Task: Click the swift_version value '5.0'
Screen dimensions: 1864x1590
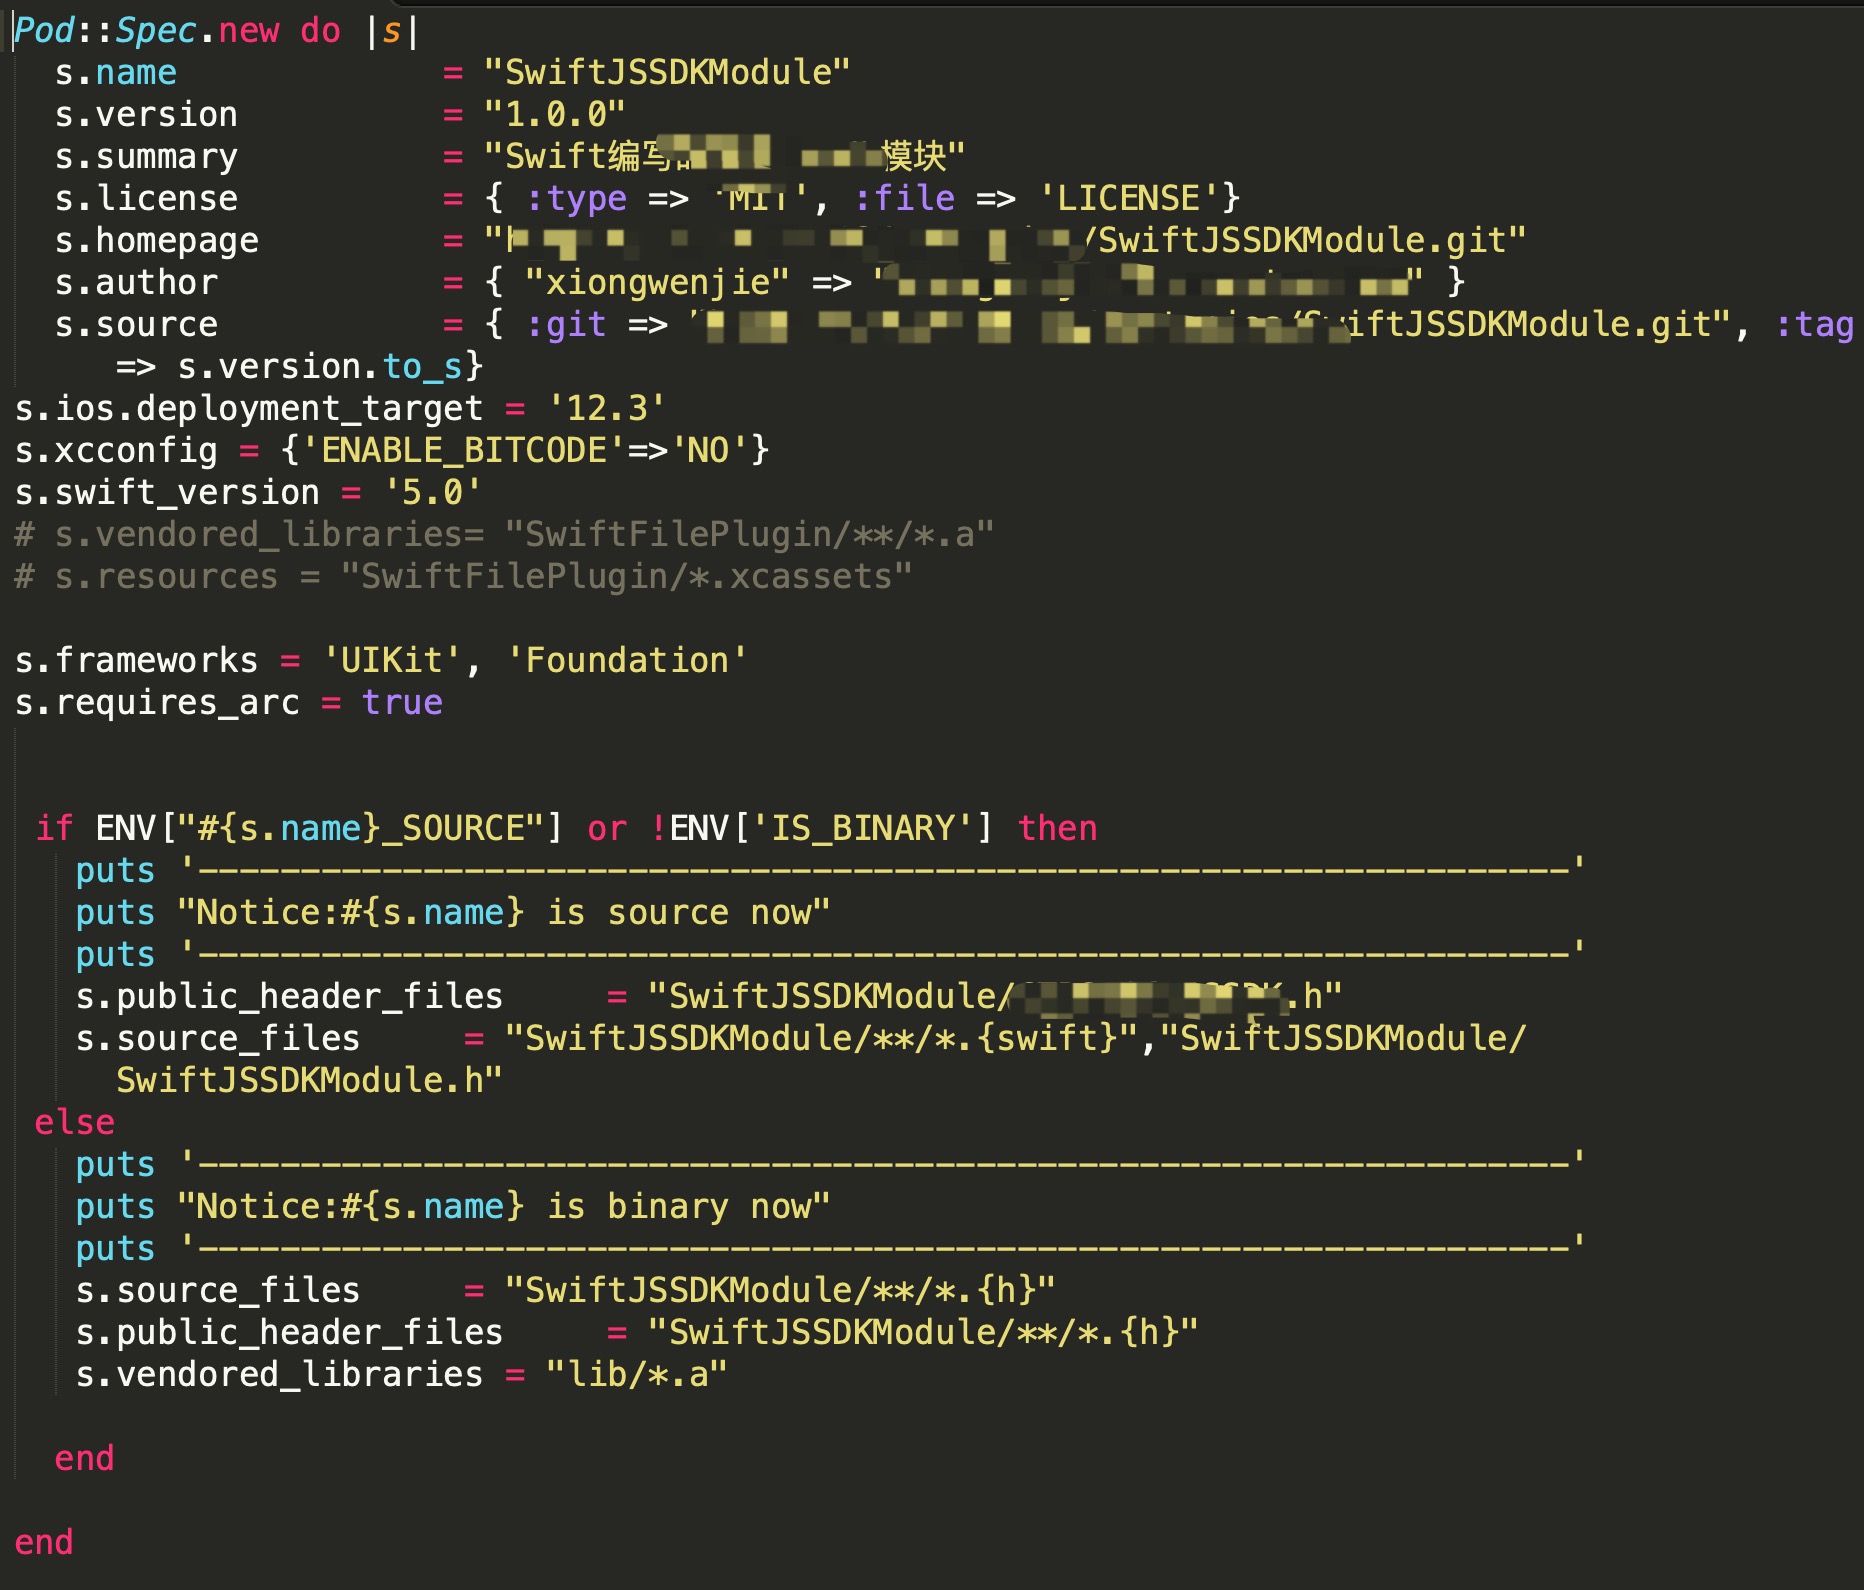Action: (433, 493)
